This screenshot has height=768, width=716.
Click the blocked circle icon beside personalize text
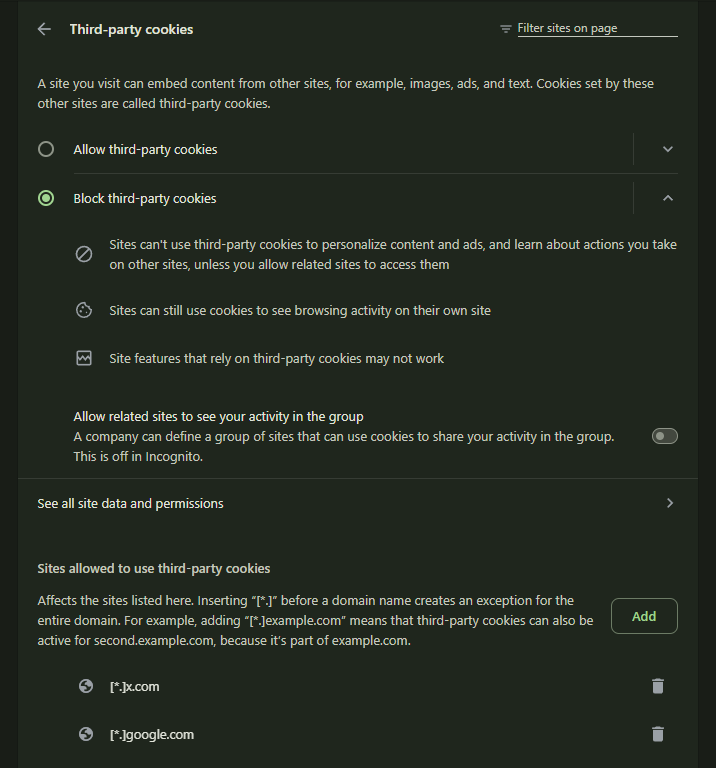[x=84, y=254]
